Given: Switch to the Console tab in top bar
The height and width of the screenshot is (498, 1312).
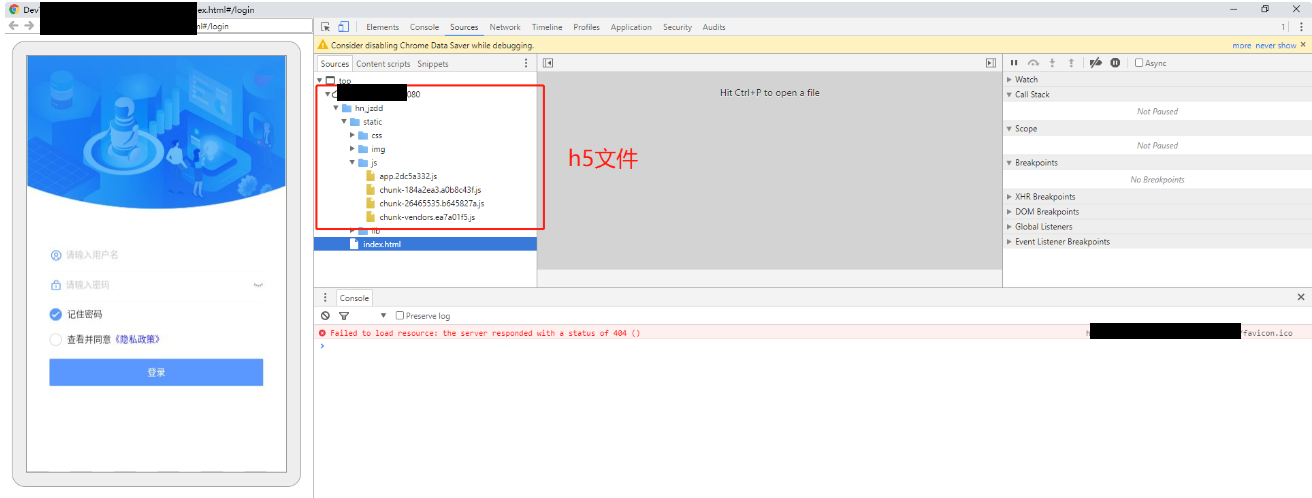Looking at the screenshot, I should click(424, 27).
